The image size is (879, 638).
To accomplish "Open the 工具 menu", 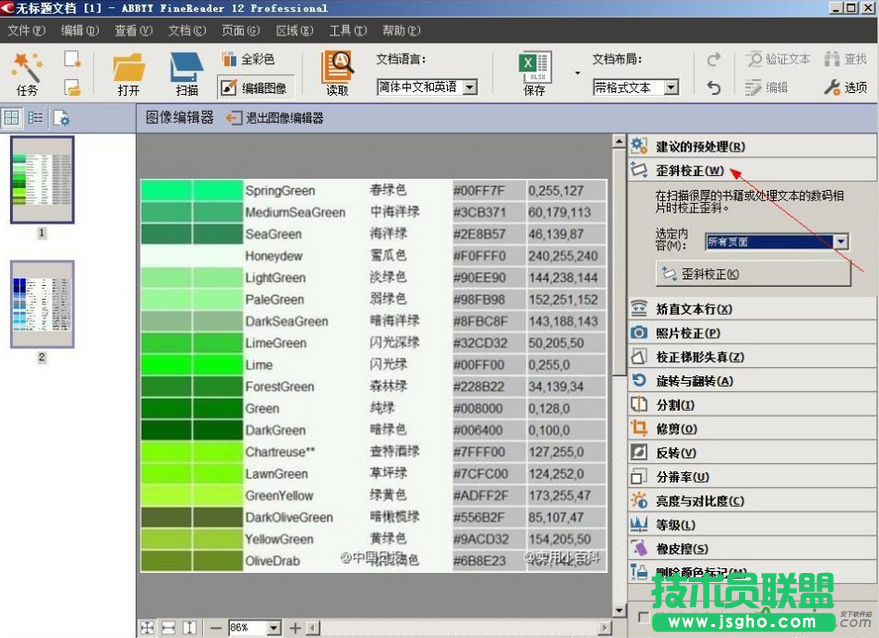I will [x=346, y=30].
